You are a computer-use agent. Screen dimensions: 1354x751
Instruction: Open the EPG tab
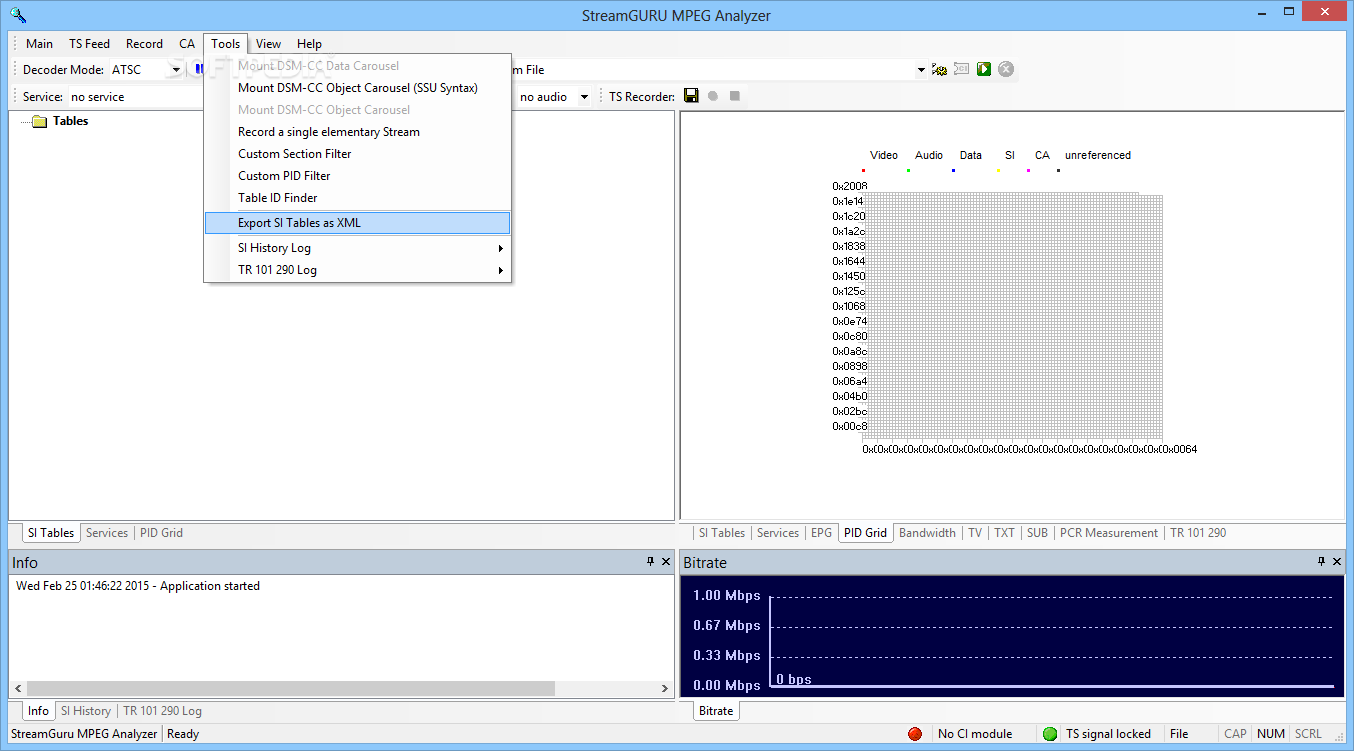[x=821, y=533]
